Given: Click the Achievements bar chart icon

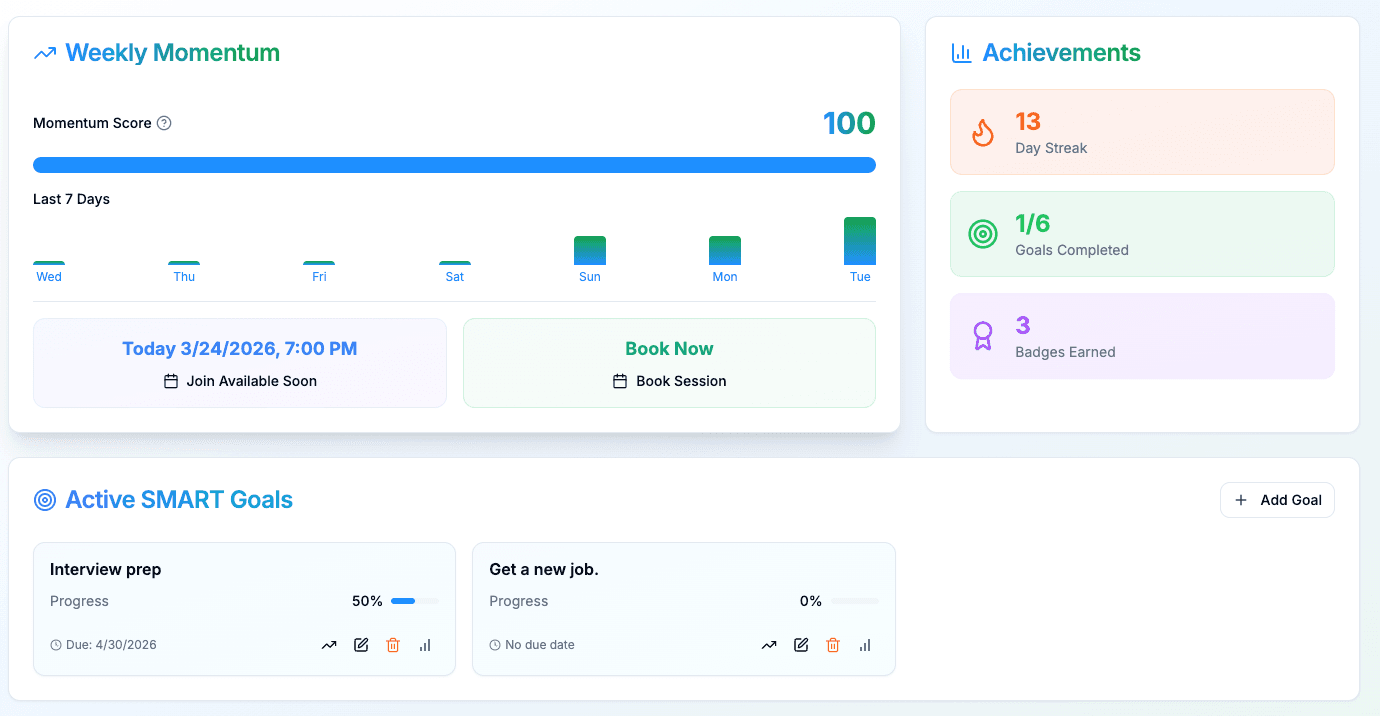Looking at the screenshot, I should click(x=961, y=53).
